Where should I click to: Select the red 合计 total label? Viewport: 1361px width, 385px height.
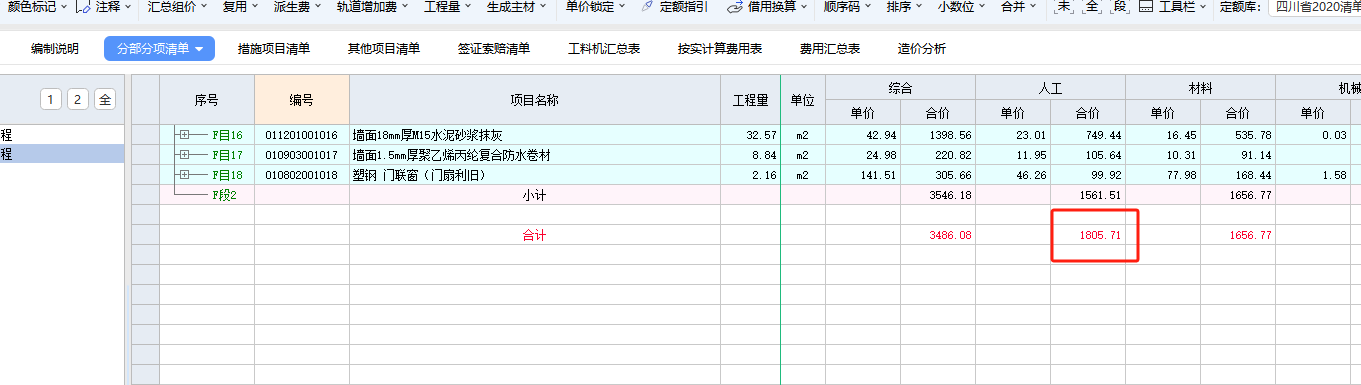535,236
